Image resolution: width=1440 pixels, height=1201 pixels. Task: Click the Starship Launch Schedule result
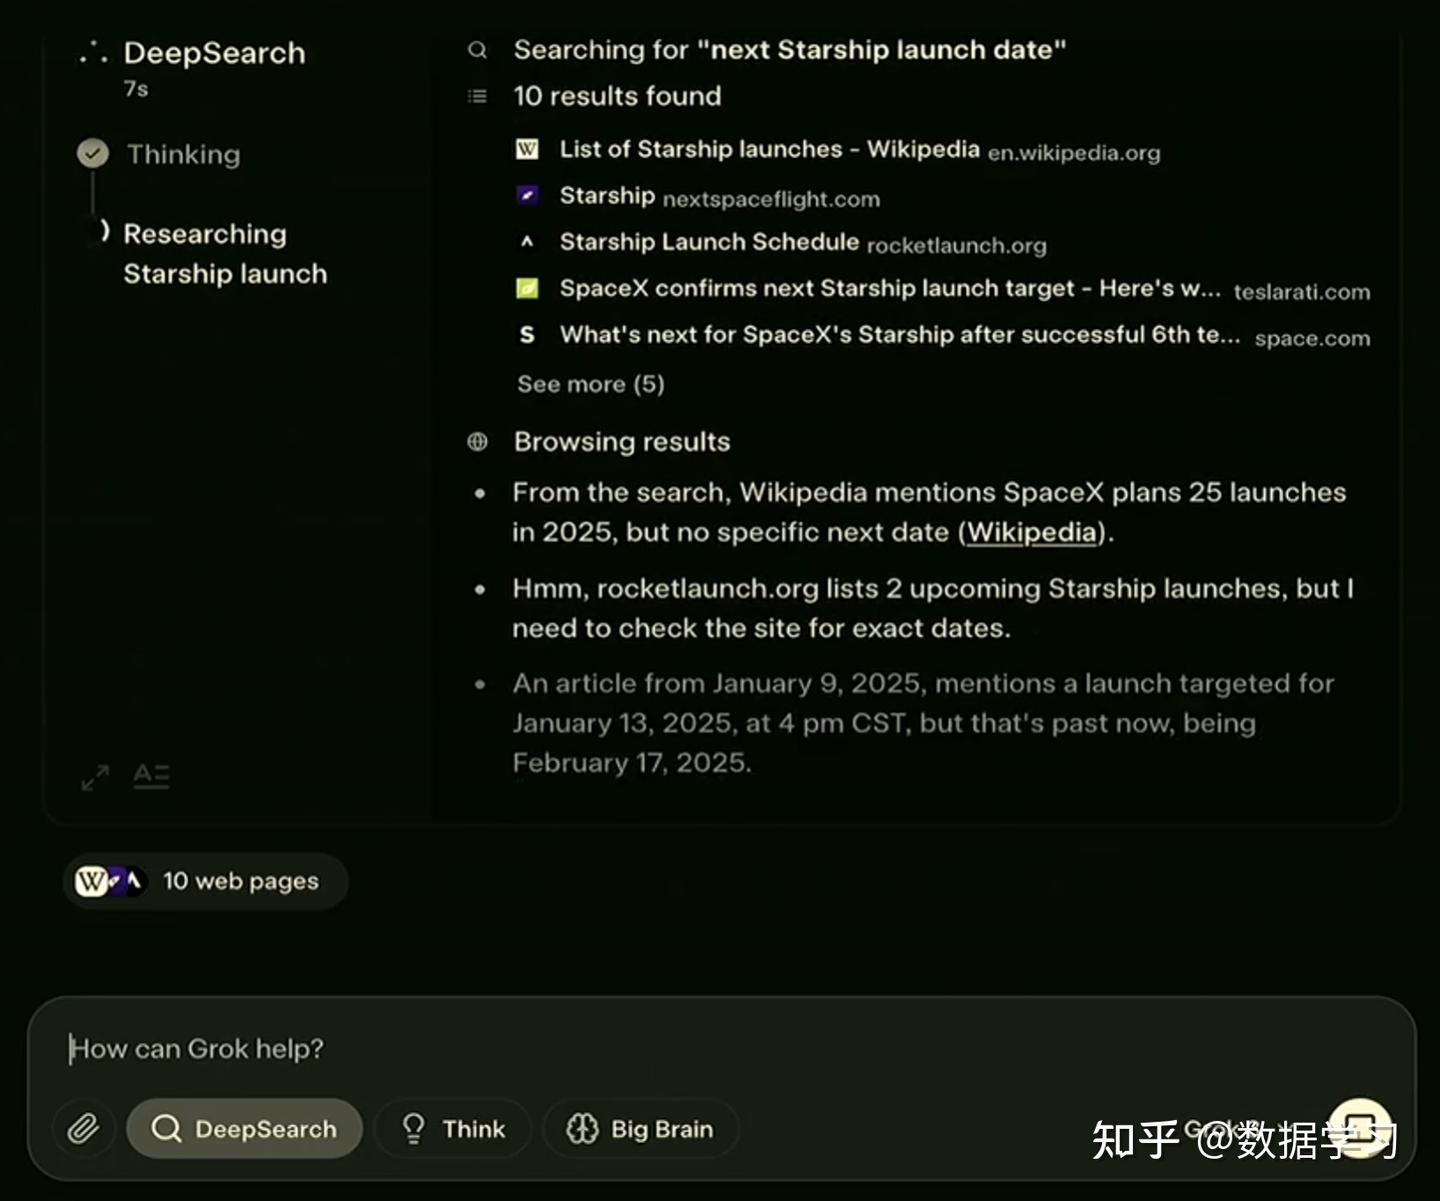pos(708,241)
